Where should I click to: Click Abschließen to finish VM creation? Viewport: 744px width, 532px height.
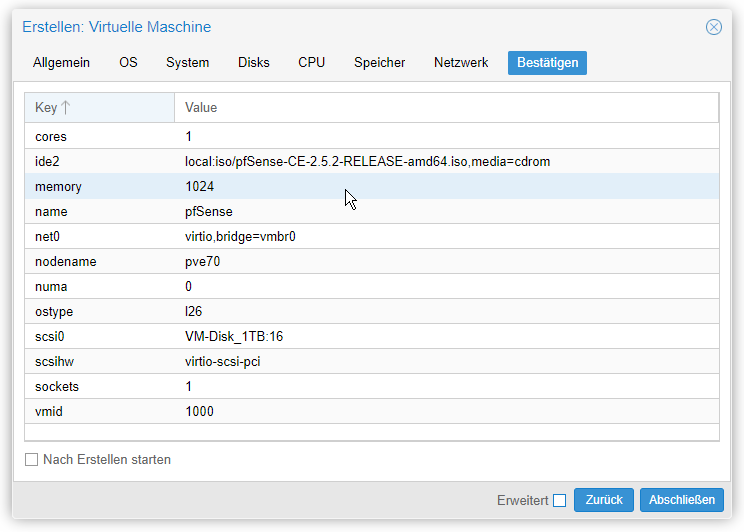682,500
